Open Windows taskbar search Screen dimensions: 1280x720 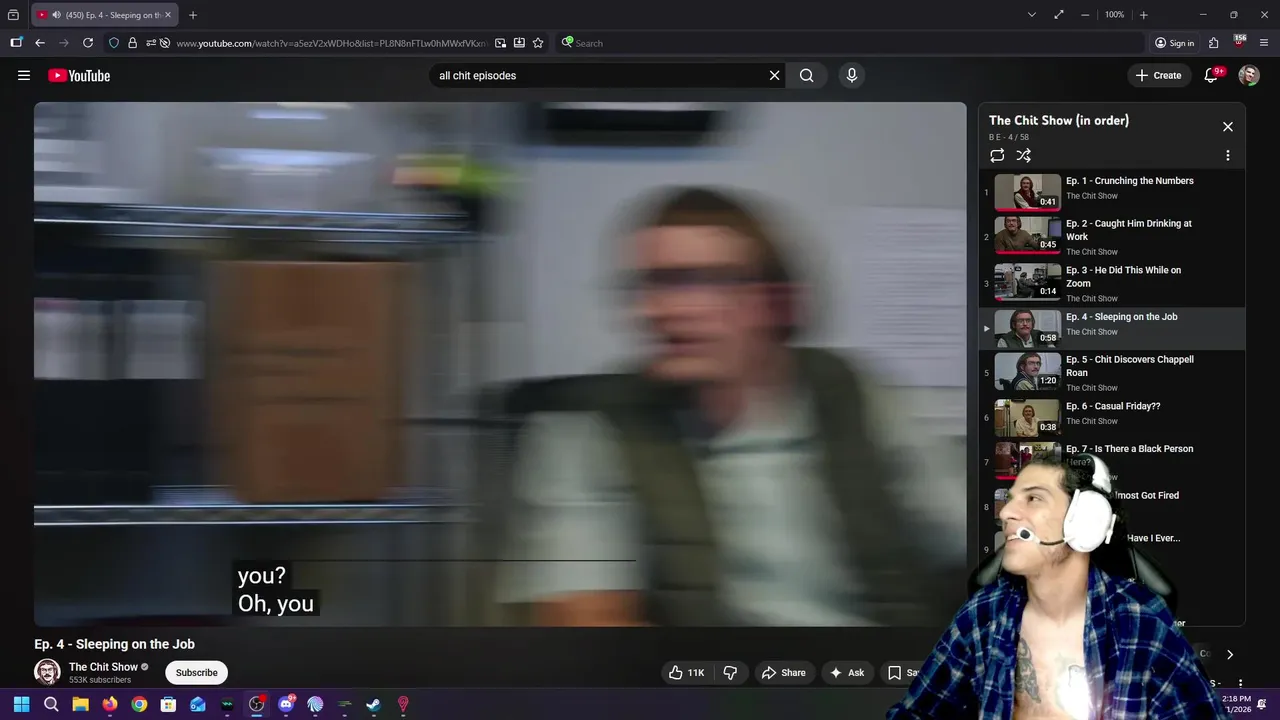click(51, 704)
